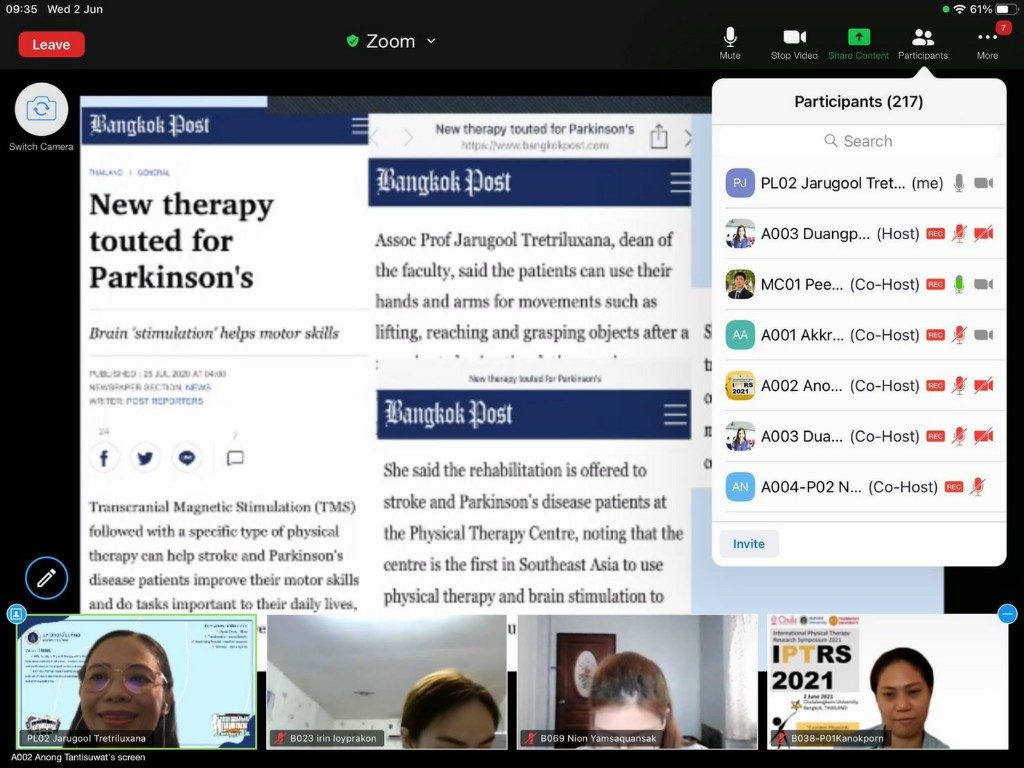Tap the muted mic icon for A004-P02 N...

pyautogui.click(x=977, y=487)
